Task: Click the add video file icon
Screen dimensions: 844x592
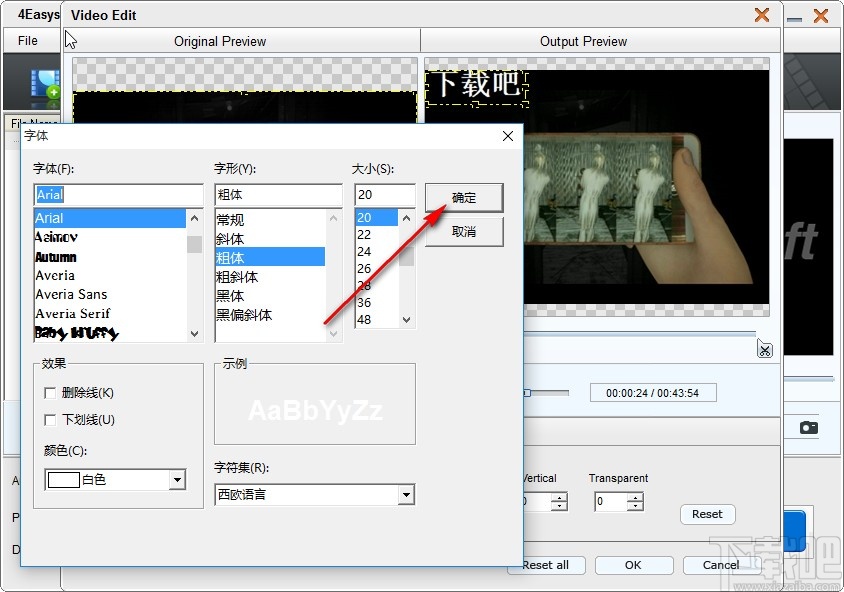Action: [x=45, y=83]
